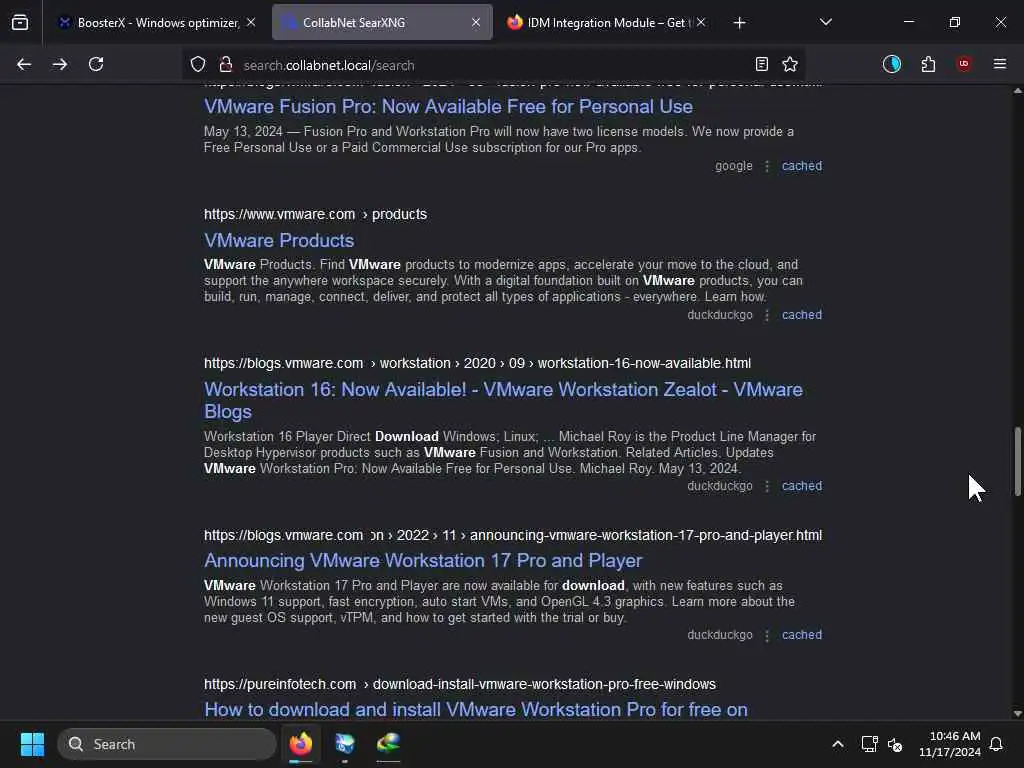Go forward with the forward arrow
The height and width of the screenshot is (768, 1024).
point(60,64)
